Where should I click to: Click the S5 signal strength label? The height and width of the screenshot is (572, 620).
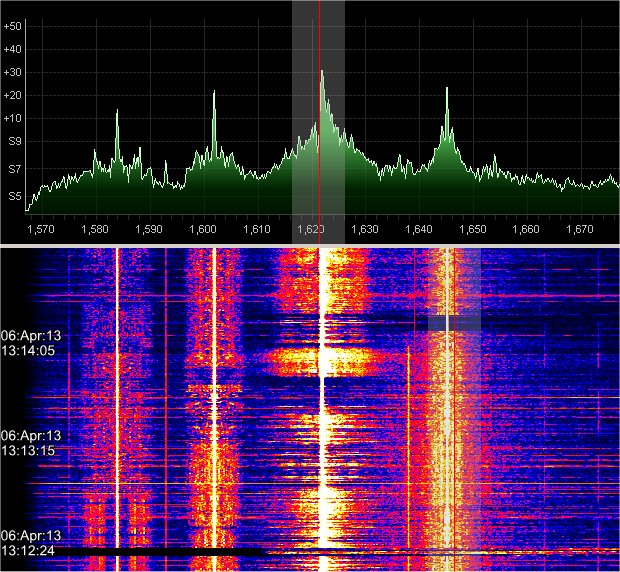(12, 196)
